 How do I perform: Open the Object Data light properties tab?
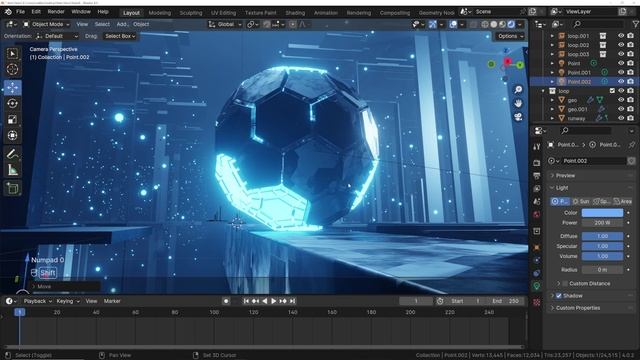(x=537, y=286)
